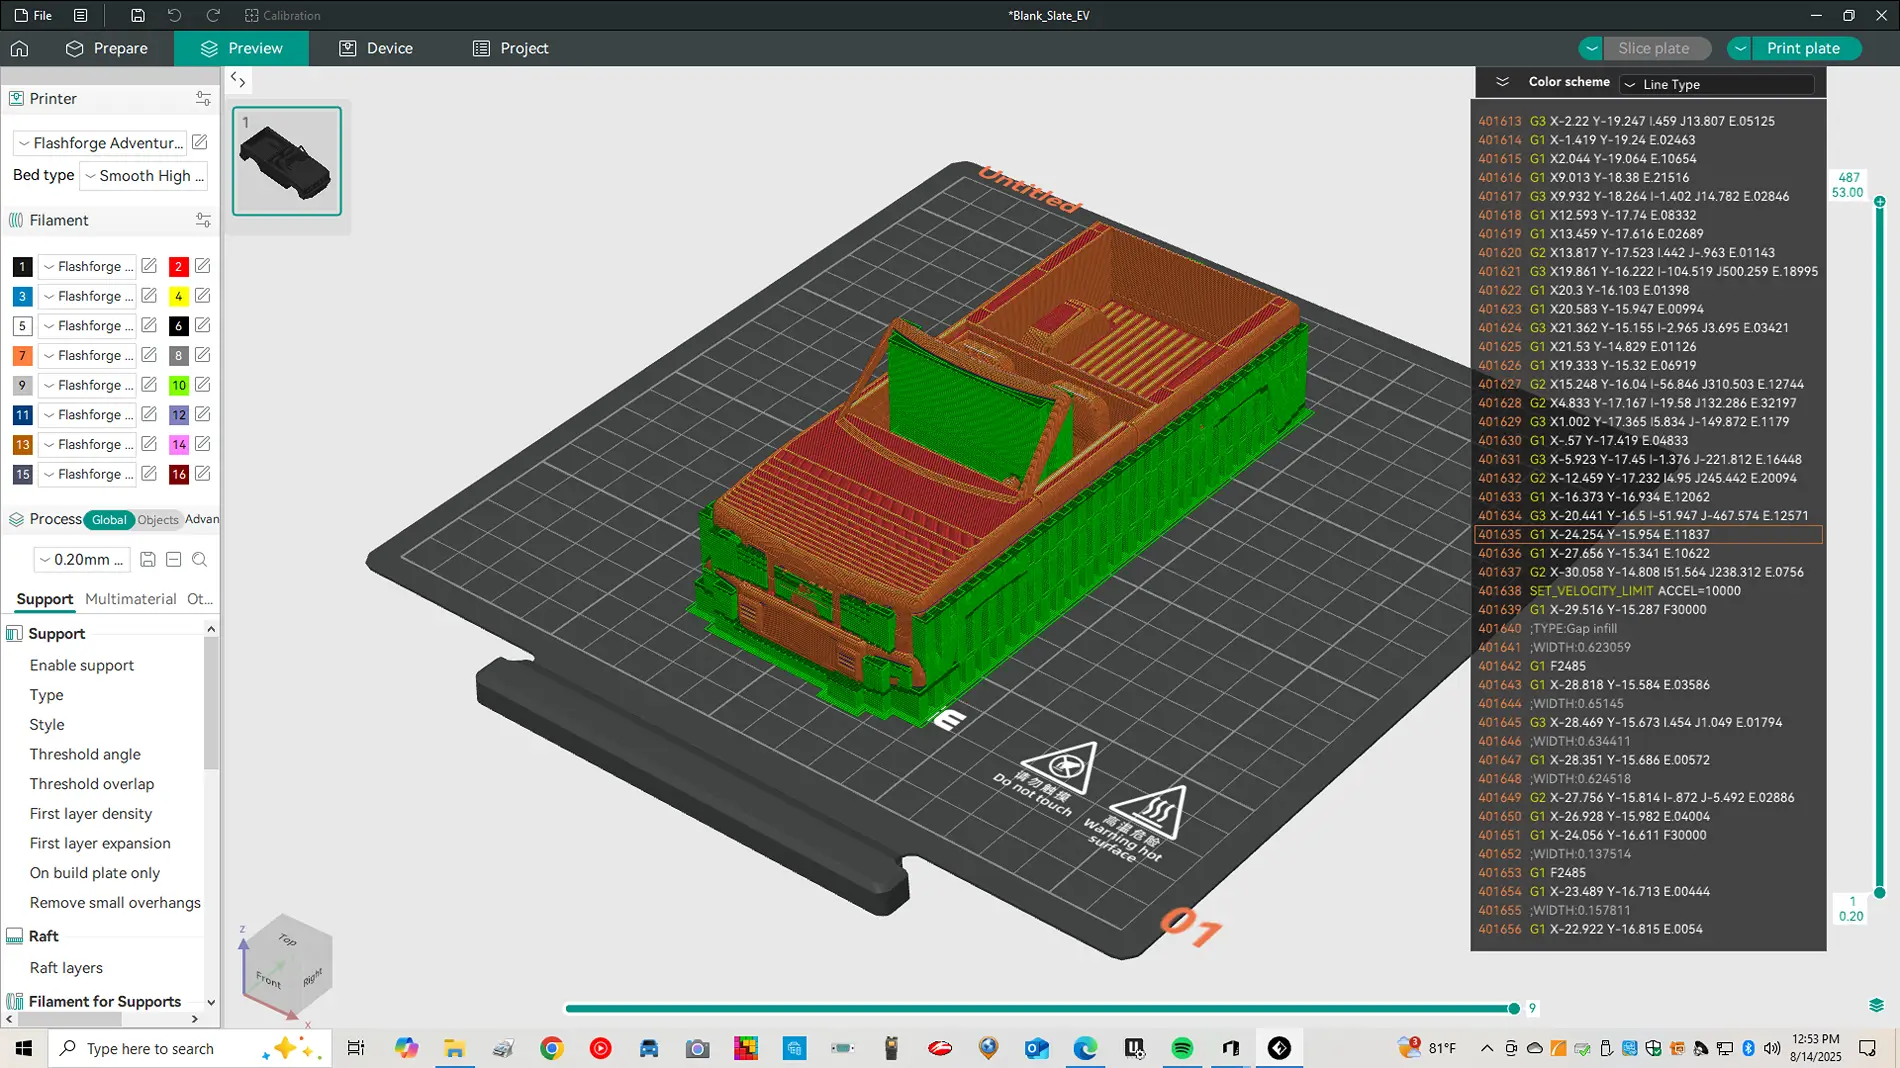
Task: Click filament 2 red color swatch
Action: point(178,266)
